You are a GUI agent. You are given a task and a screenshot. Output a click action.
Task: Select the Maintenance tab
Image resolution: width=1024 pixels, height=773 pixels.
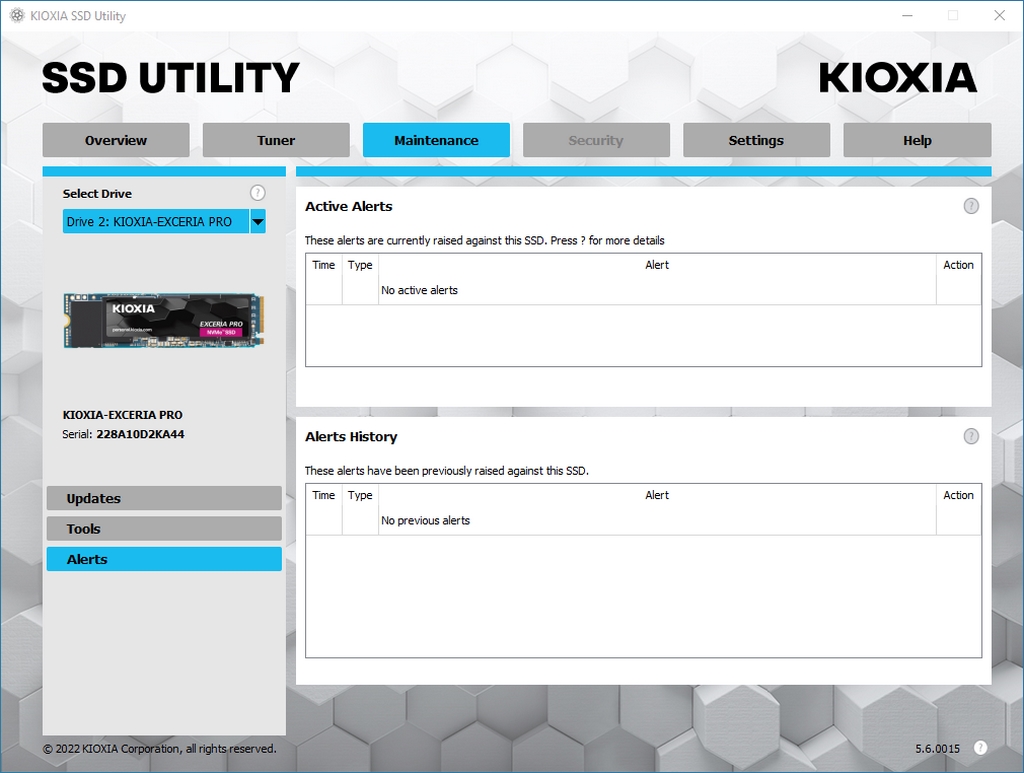(436, 140)
